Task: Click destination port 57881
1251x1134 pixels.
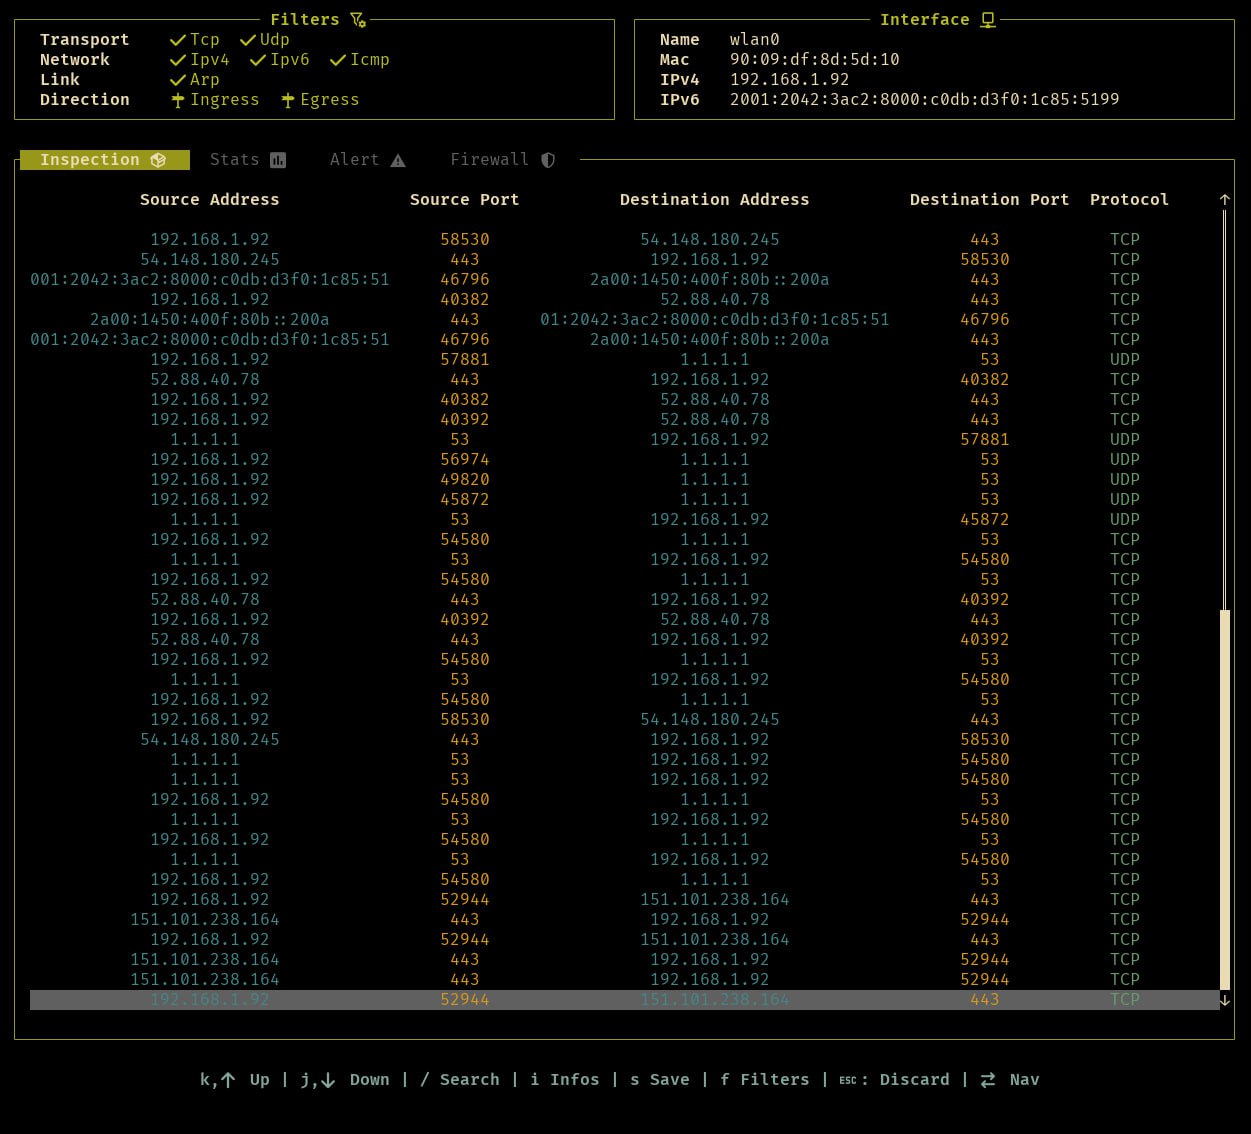Action: tap(985, 440)
